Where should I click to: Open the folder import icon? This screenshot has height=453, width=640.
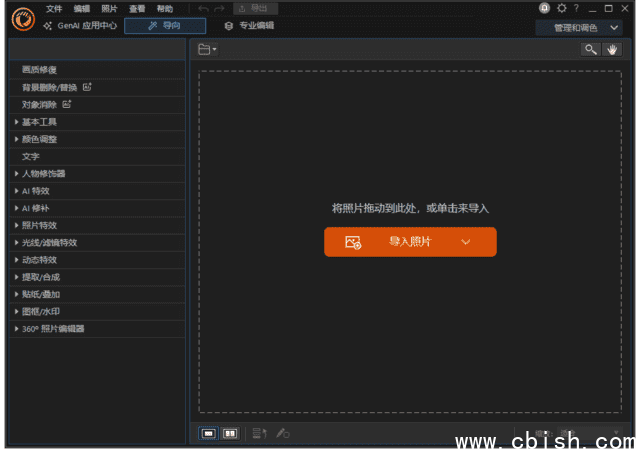point(206,49)
